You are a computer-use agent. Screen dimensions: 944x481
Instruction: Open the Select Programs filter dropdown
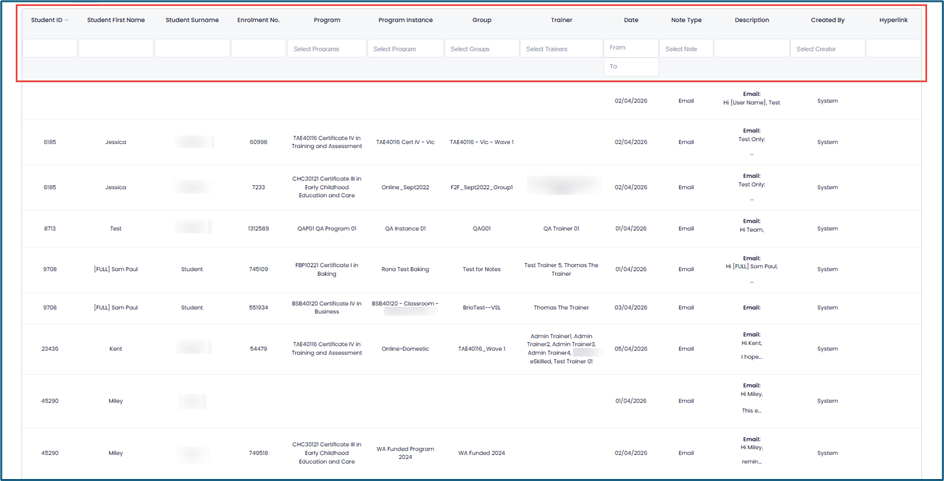point(327,48)
